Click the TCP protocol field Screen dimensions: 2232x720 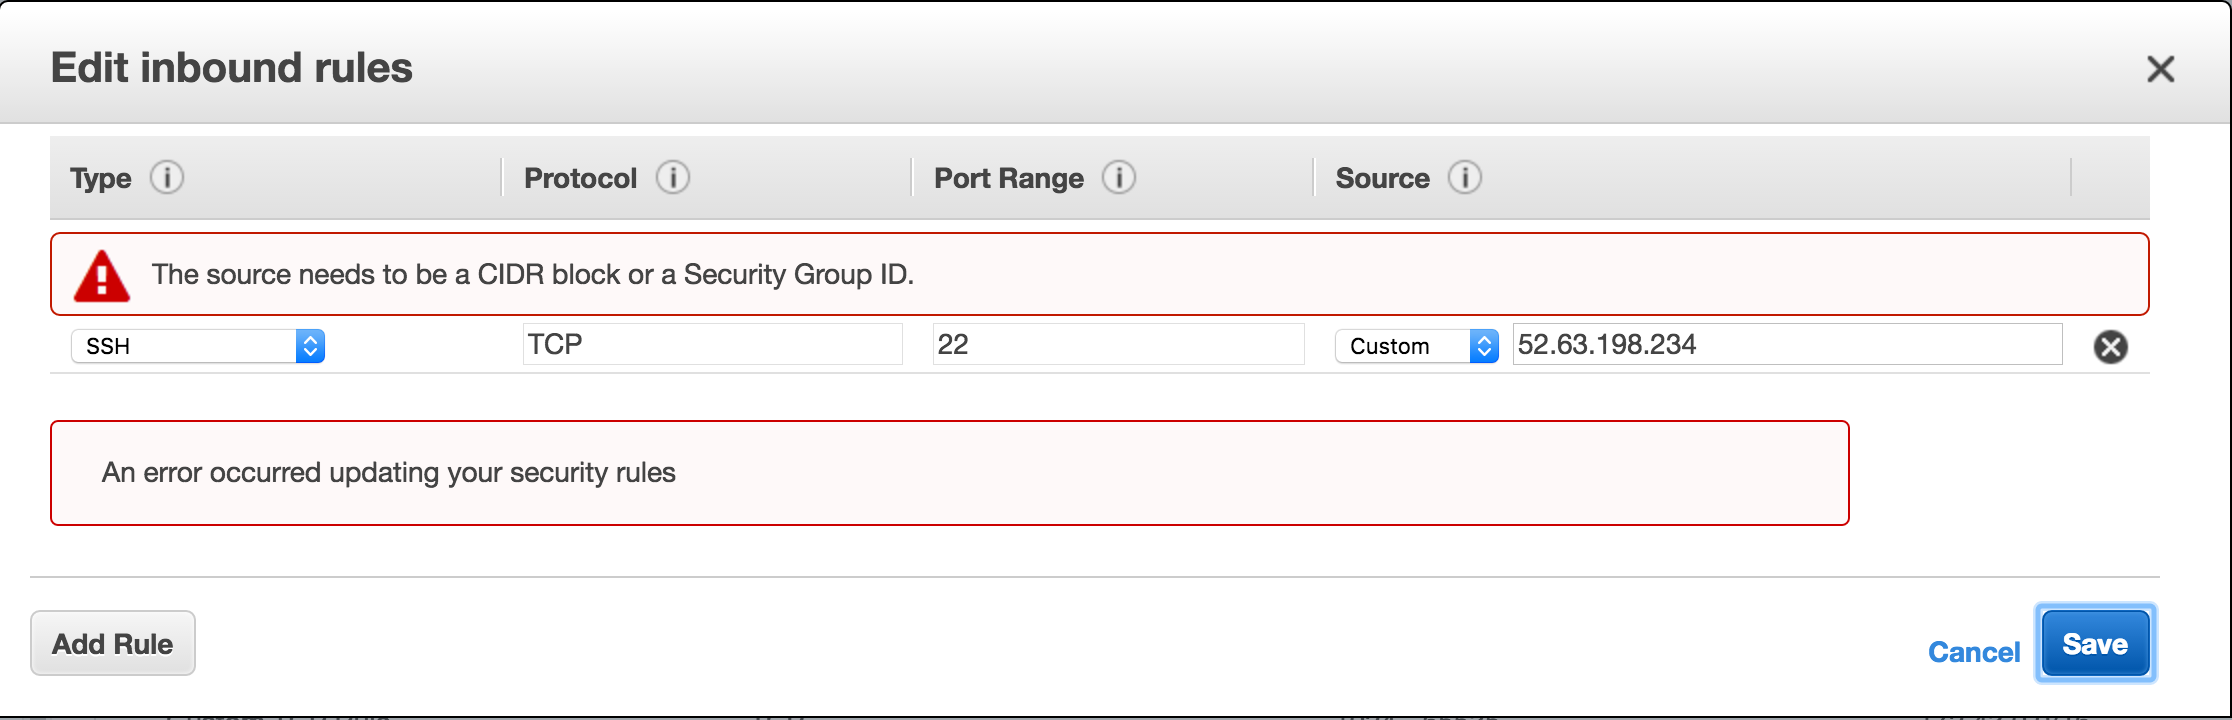[712, 344]
